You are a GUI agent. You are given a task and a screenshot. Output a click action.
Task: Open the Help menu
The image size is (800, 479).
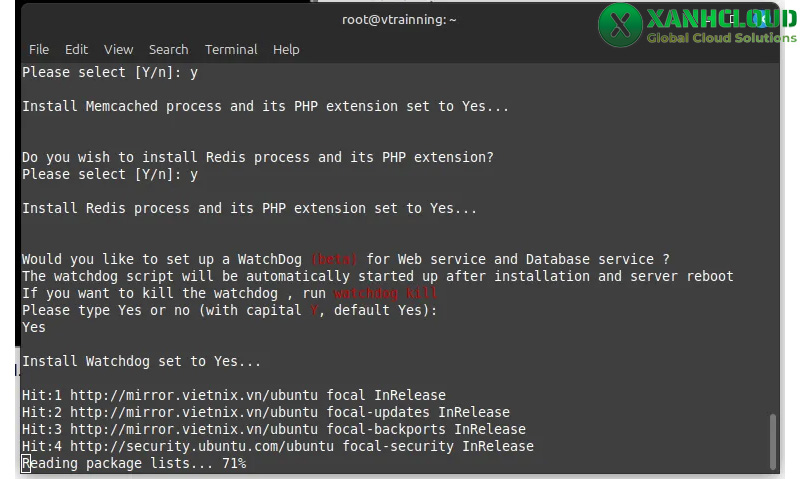click(286, 49)
